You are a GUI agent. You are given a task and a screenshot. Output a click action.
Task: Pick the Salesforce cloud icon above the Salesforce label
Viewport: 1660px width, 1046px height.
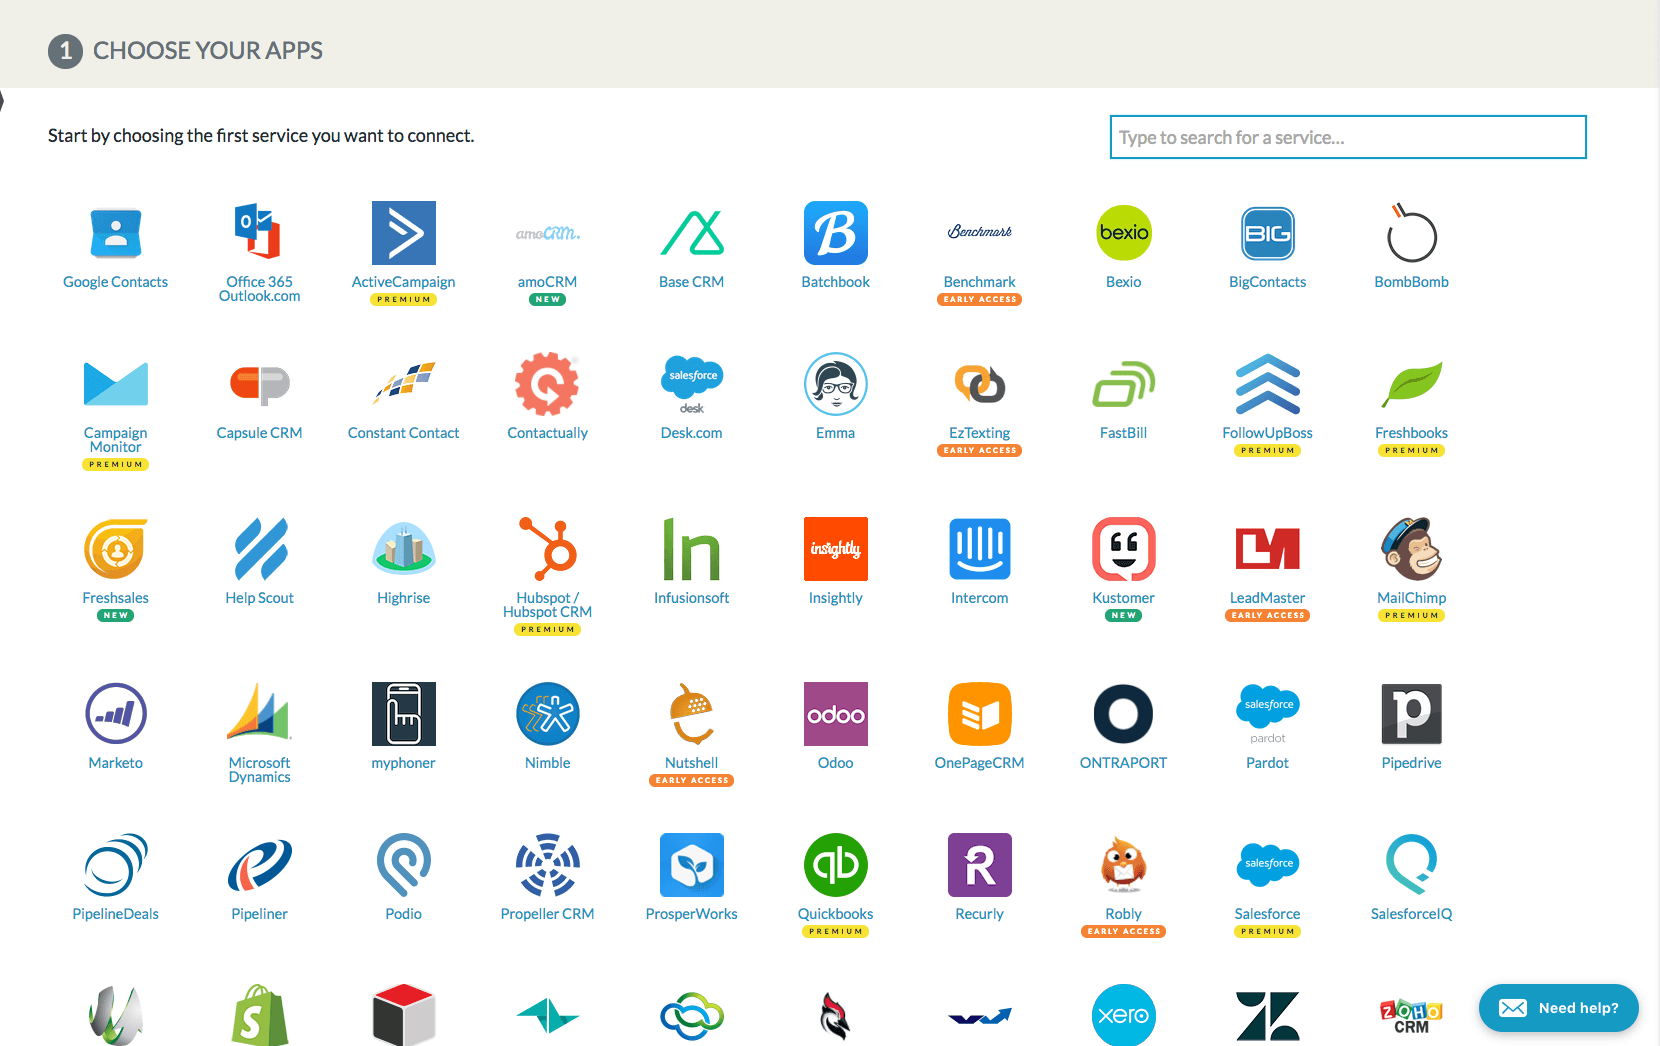pos(1268,863)
